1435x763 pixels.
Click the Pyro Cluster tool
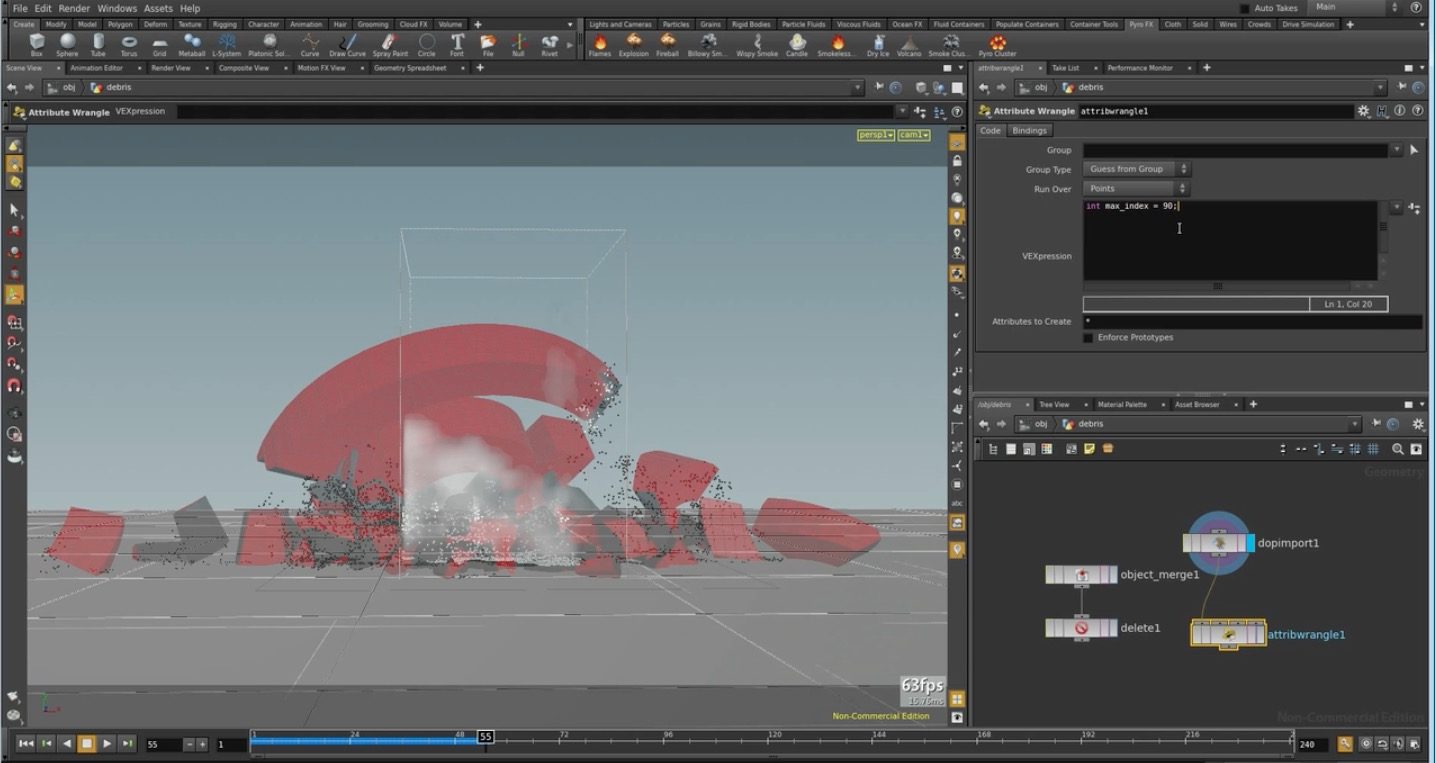tap(998, 45)
